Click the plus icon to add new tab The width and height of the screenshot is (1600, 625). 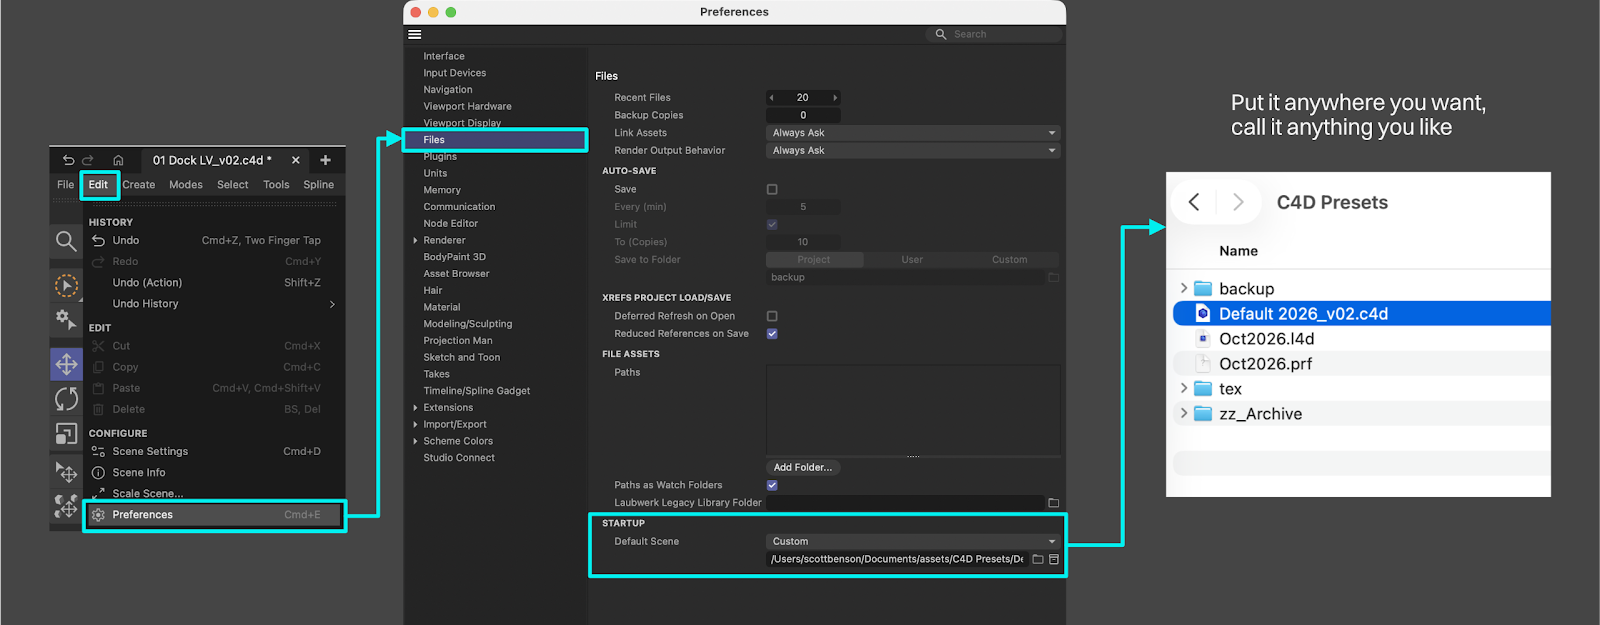click(x=325, y=160)
